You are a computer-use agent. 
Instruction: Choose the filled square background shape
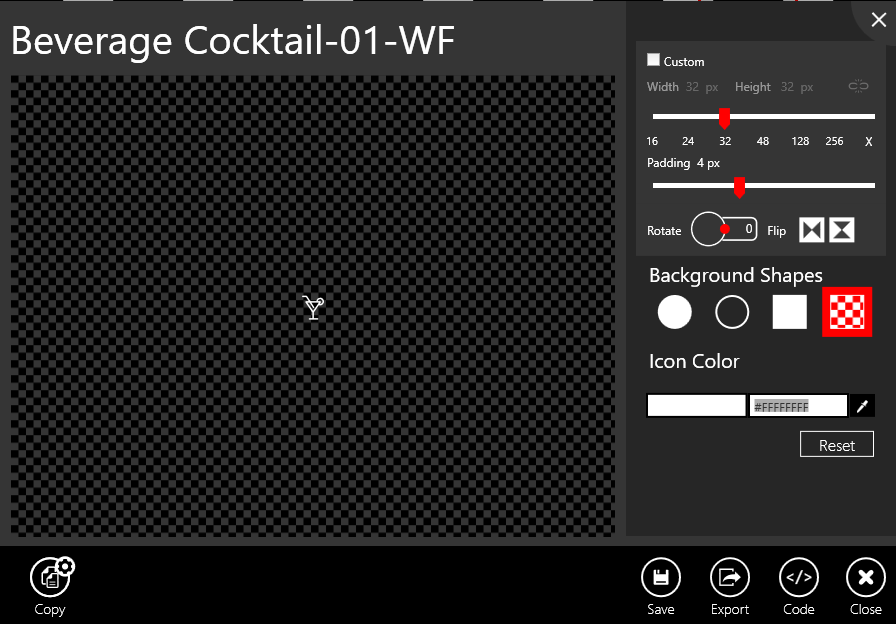(x=789, y=313)
